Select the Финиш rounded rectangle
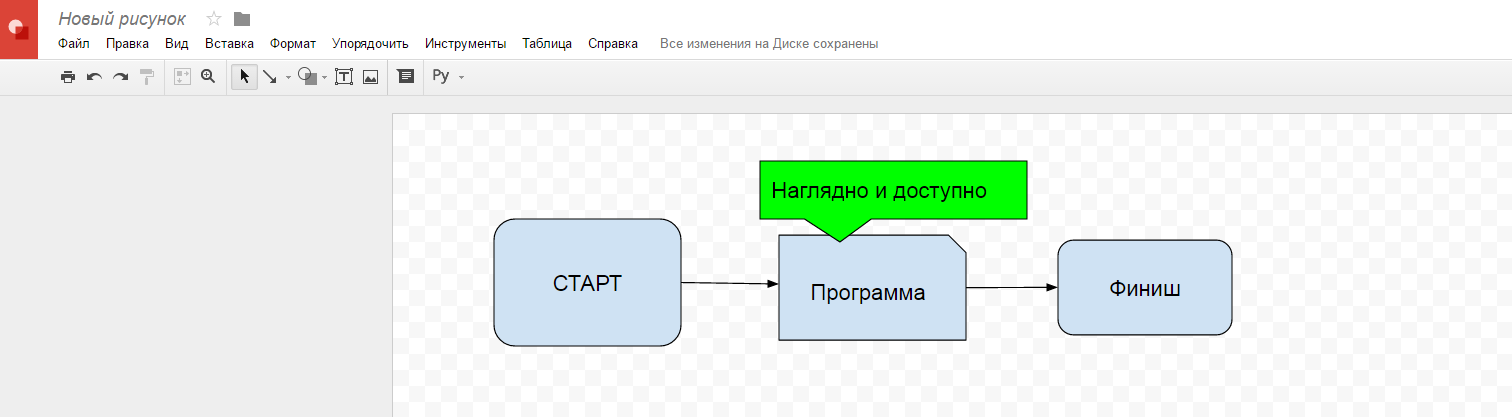 tap(1145, 287)
